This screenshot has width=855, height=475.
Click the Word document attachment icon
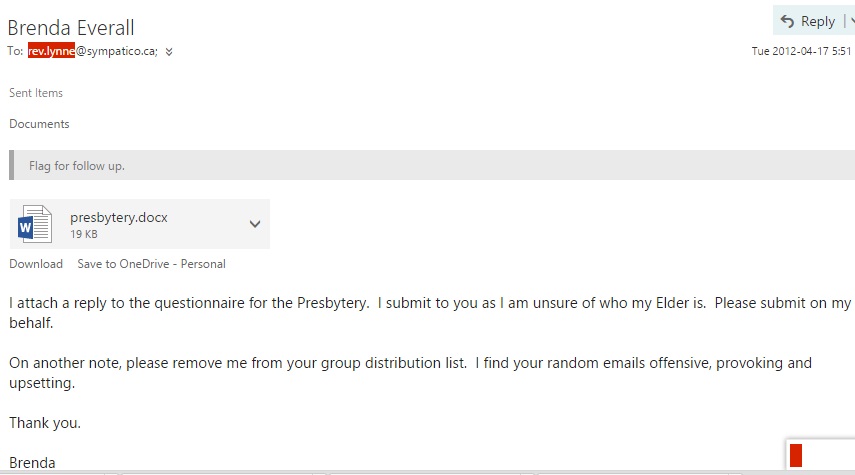tap(35, 224)
